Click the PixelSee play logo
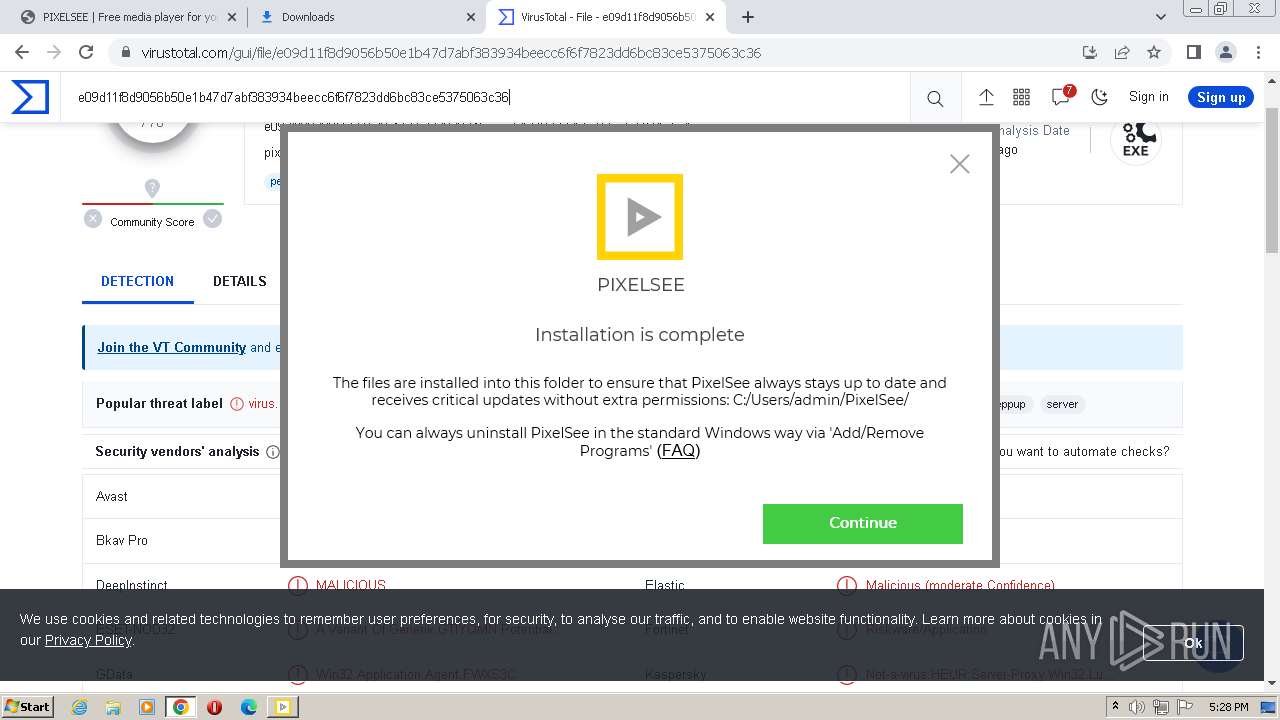Viewport: 1280px width, 720px height. [x=640, y=217]
